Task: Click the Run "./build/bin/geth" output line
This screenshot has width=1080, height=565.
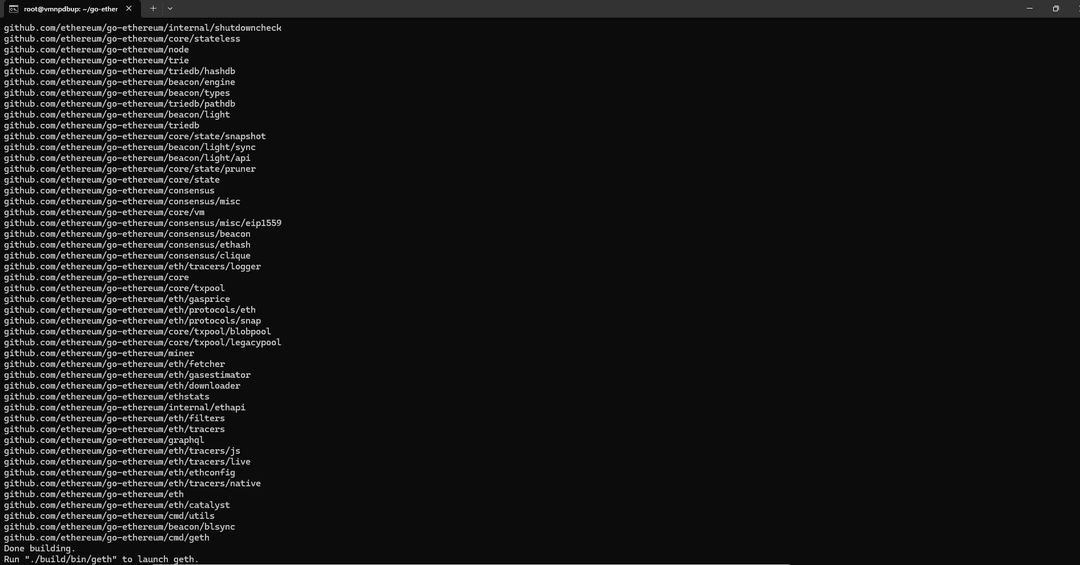Action: (100, 559)
